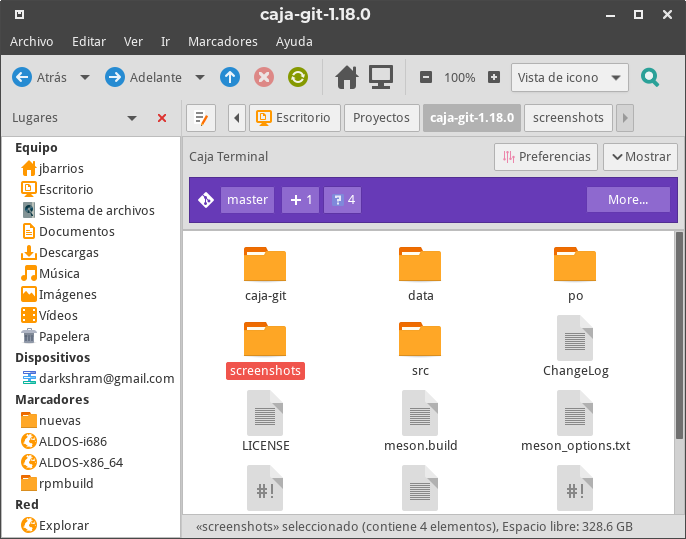Open Documentos in the sidebar

(91, 231)
